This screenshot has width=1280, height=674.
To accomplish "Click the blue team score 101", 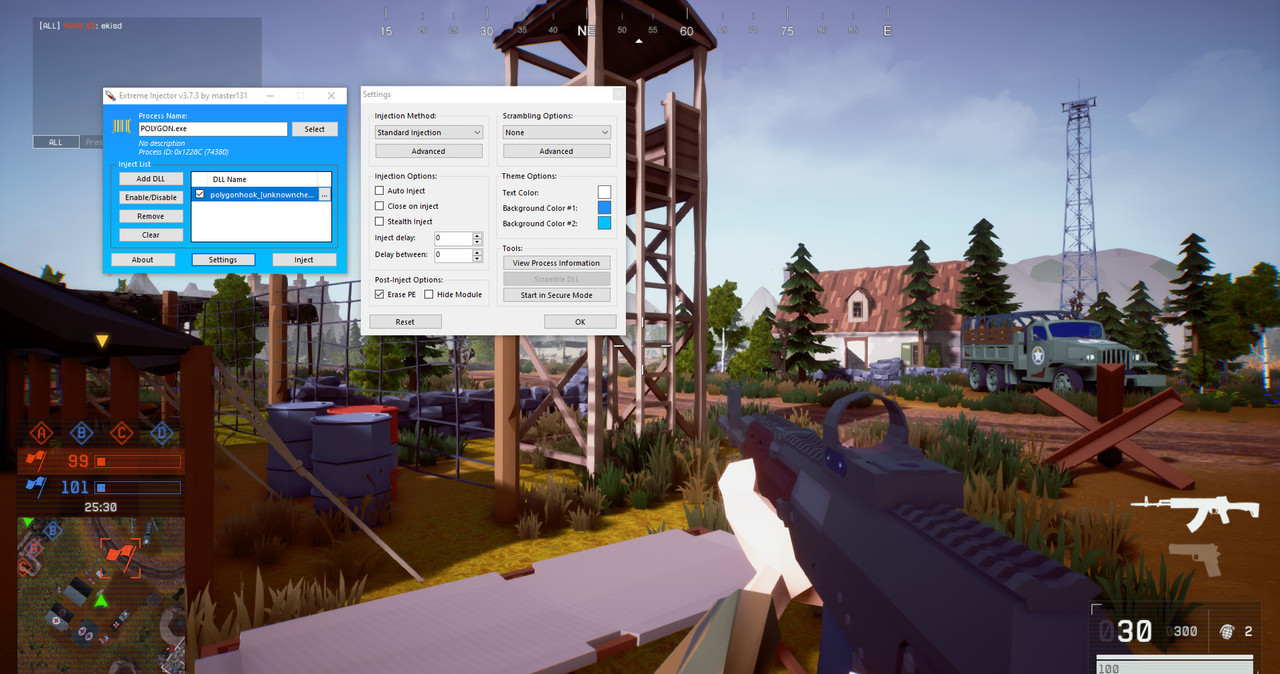I will coord(75,487).
